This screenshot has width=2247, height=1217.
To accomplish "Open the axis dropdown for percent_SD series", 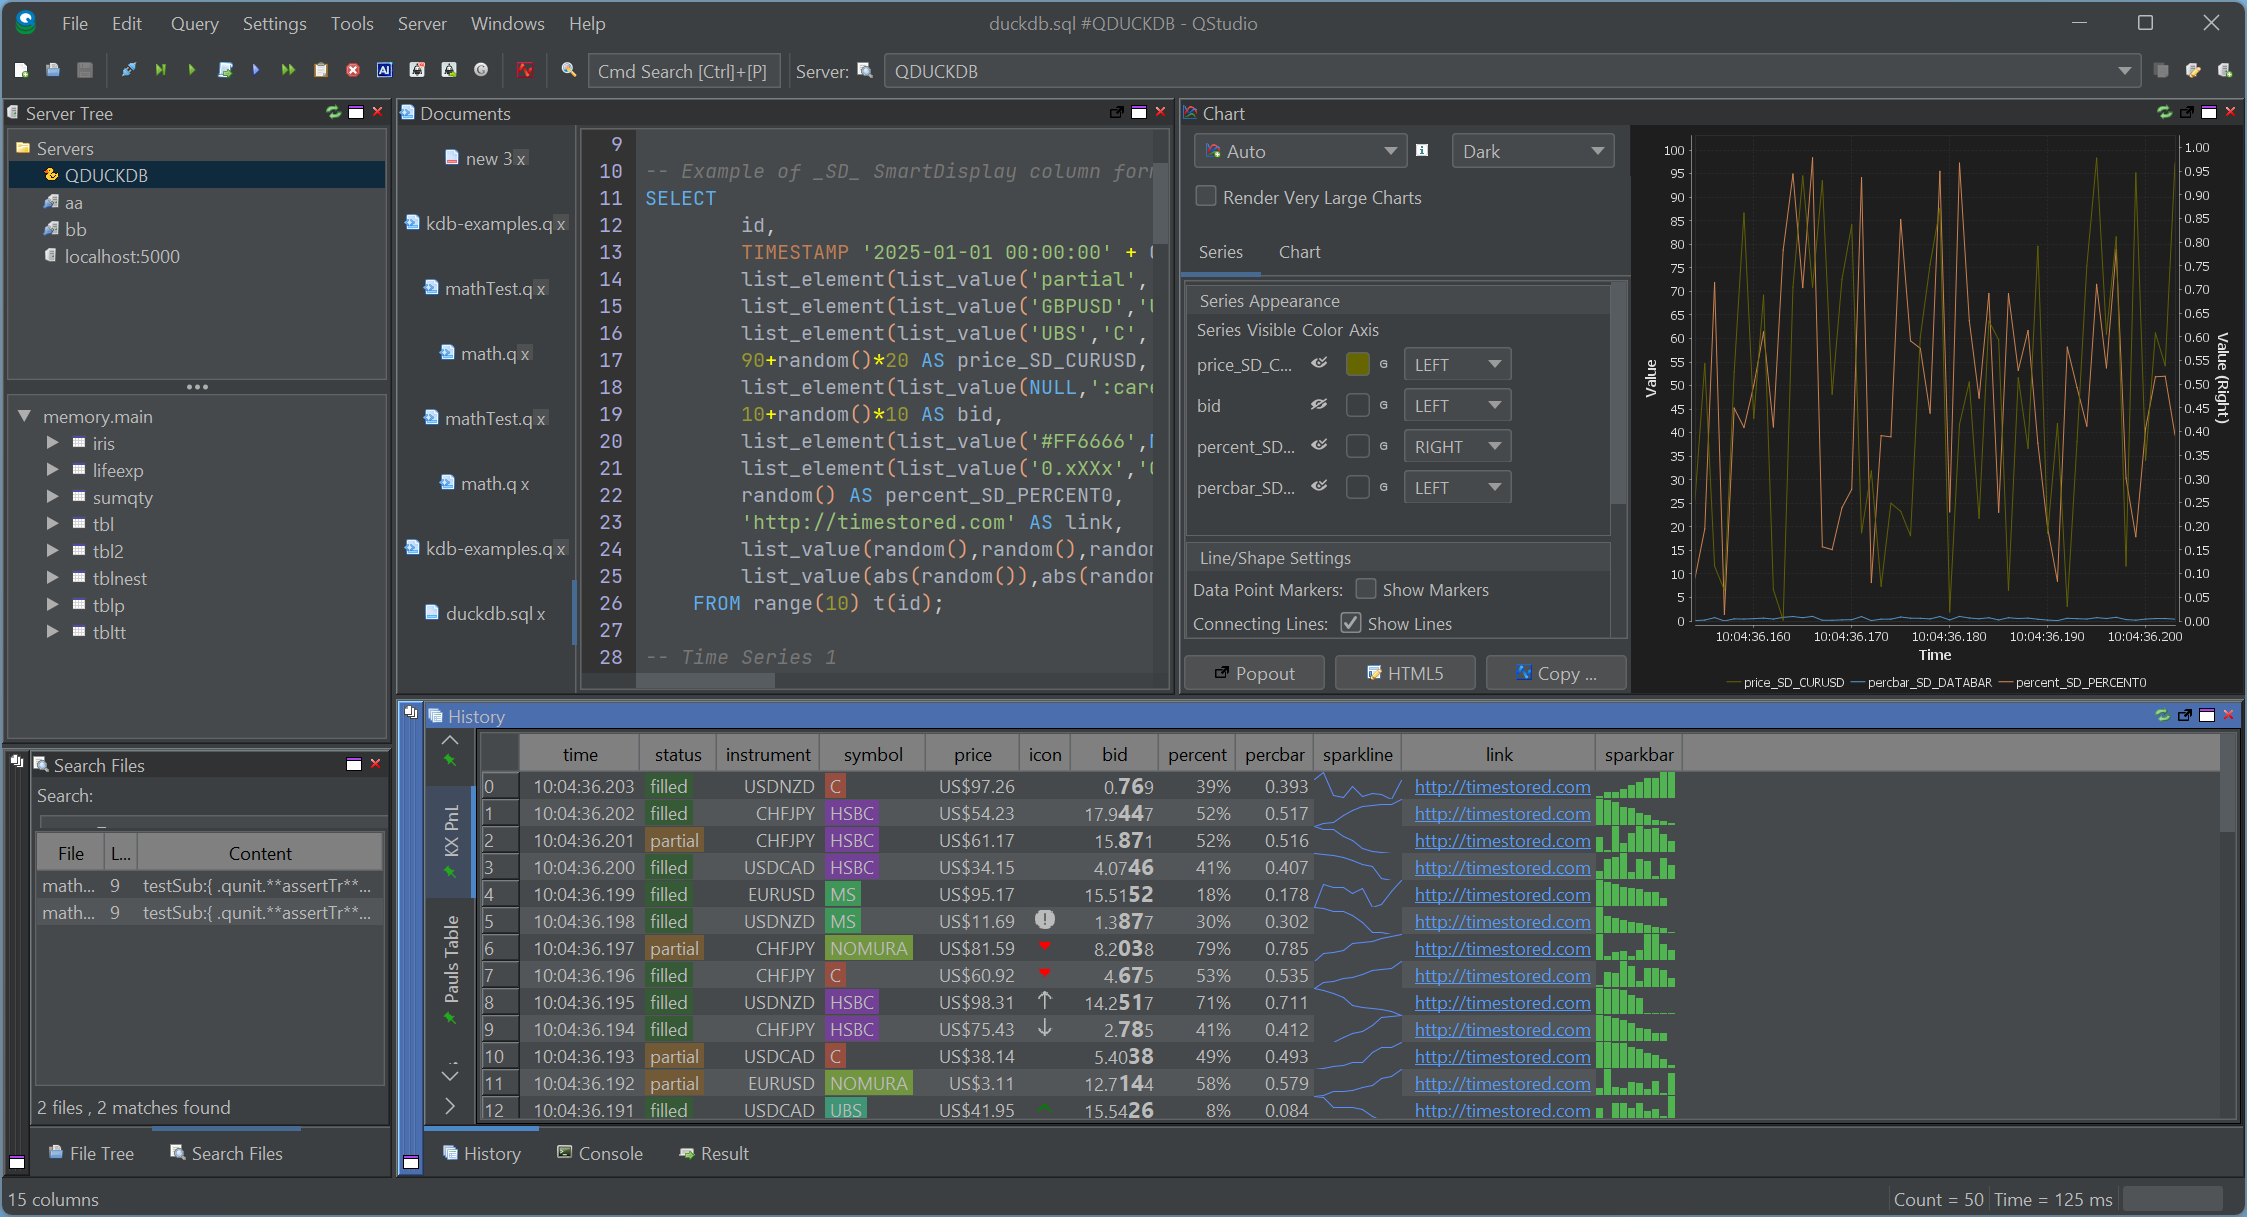I will (1456, 447).
